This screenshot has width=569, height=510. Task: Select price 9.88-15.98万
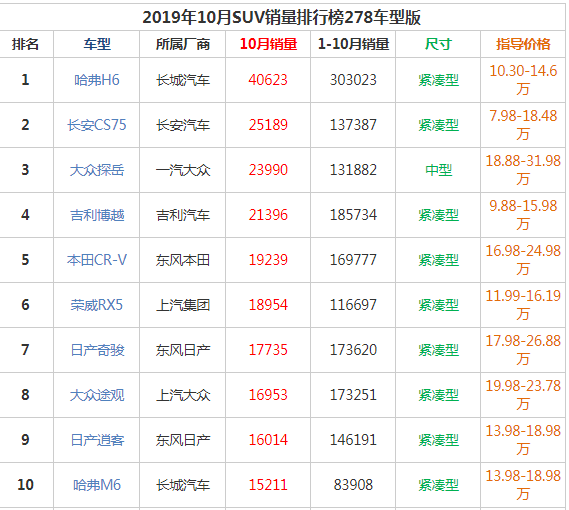click(x=523, y=215)
